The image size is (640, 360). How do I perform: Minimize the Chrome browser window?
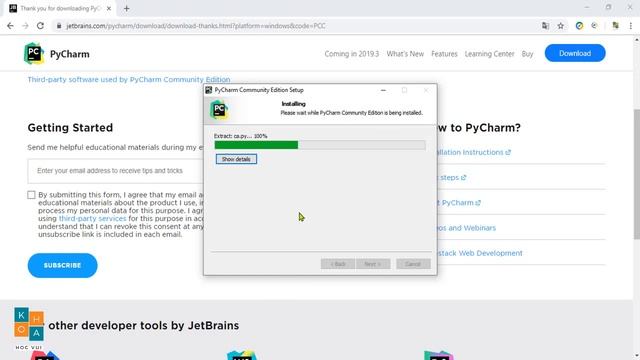click(587, 7)
